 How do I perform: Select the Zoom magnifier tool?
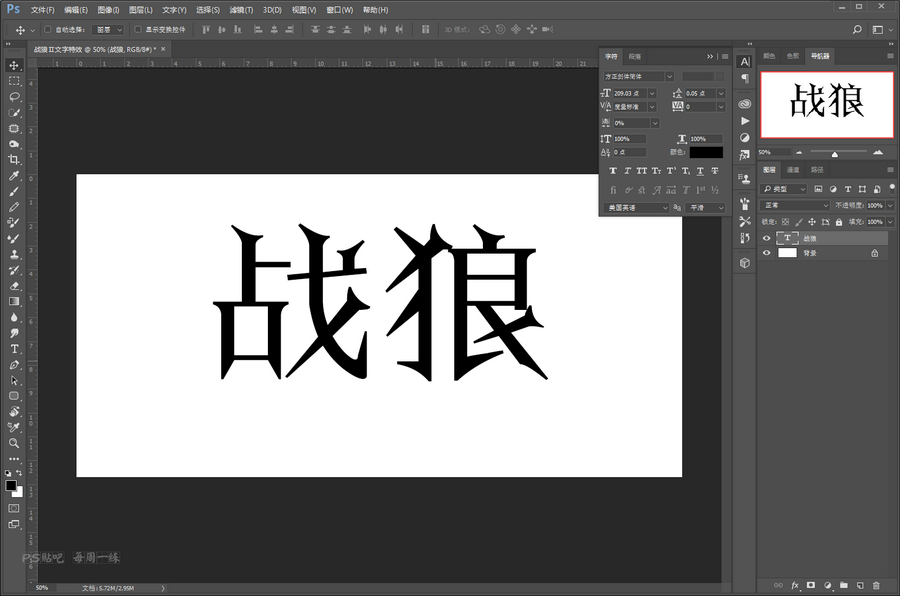14,443
